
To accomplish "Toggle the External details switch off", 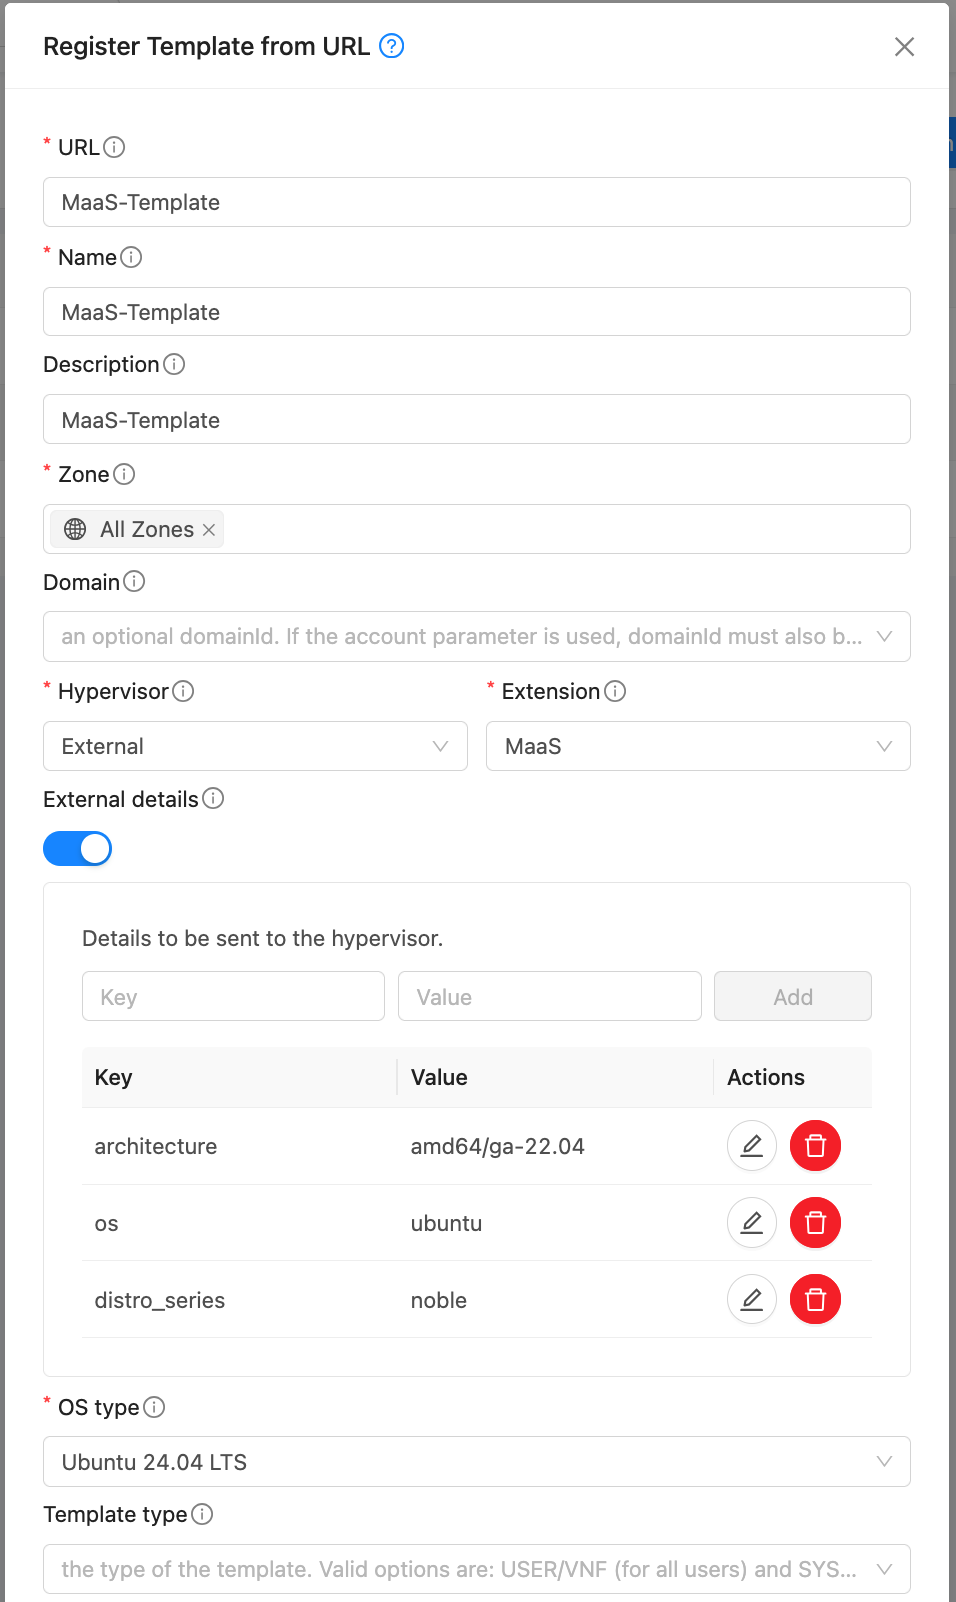I will 77,849.
